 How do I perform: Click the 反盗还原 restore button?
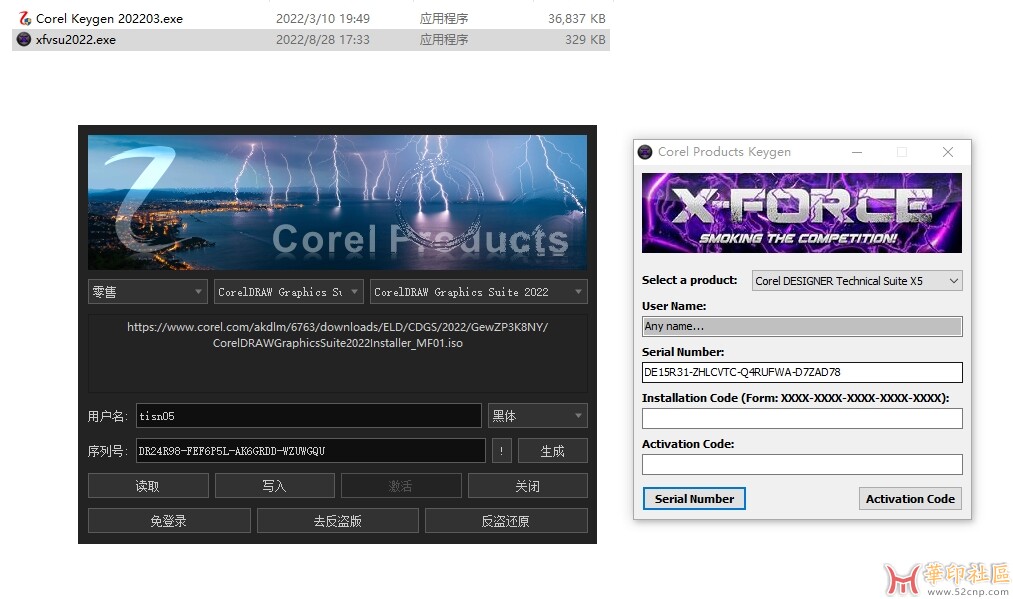point(506,521)
